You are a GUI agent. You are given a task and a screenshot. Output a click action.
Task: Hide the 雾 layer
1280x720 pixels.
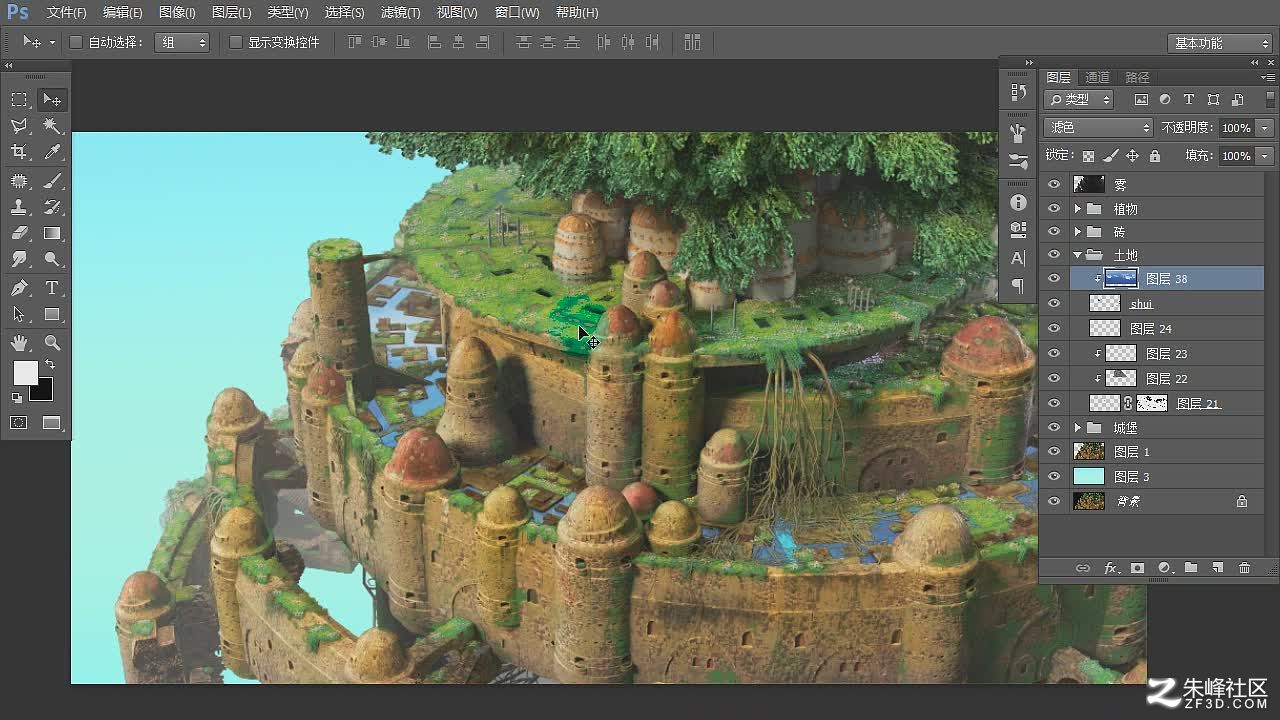[1054, 184]
